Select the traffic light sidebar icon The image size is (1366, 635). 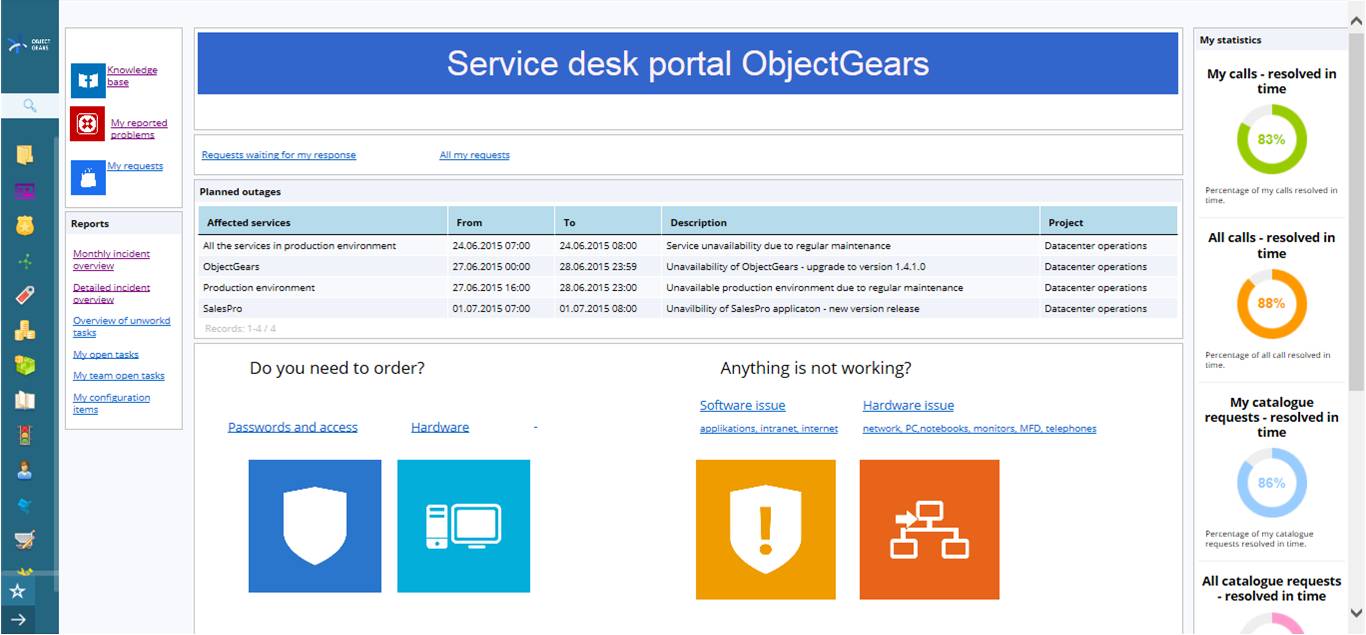[x=25, y=435]
